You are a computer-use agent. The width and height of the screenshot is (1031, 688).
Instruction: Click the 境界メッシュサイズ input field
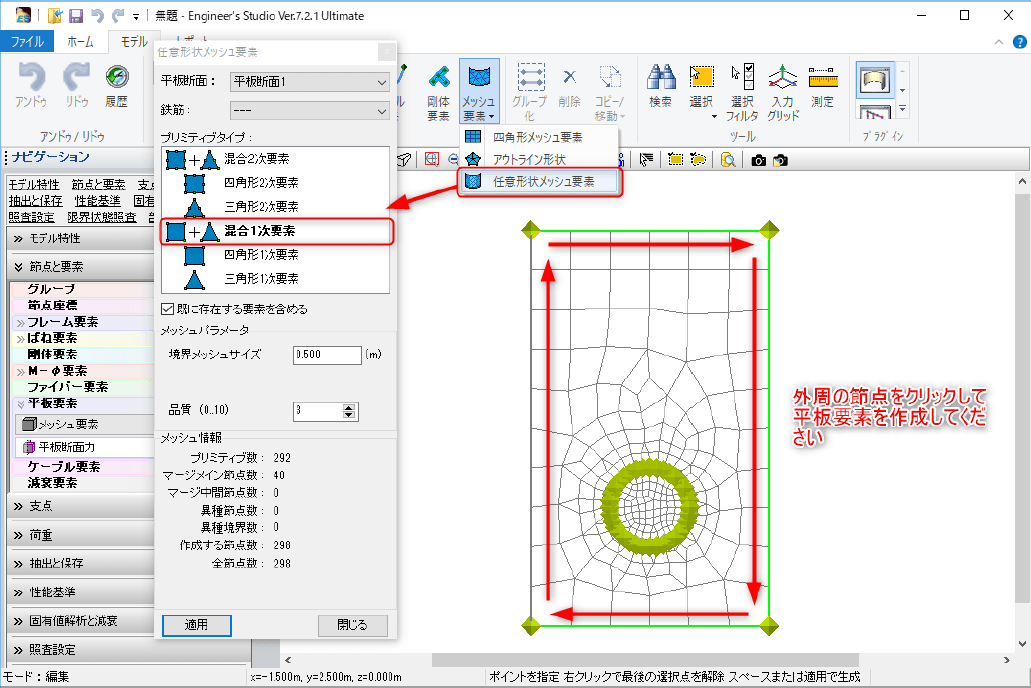[x=327, y=355]
